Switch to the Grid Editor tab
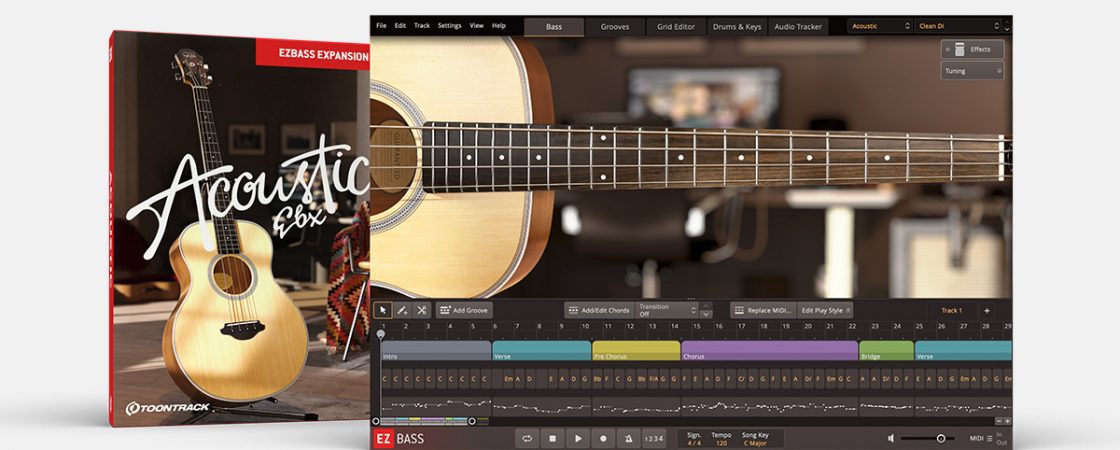This screenshot has height=450, width=1120. (676, 27)
